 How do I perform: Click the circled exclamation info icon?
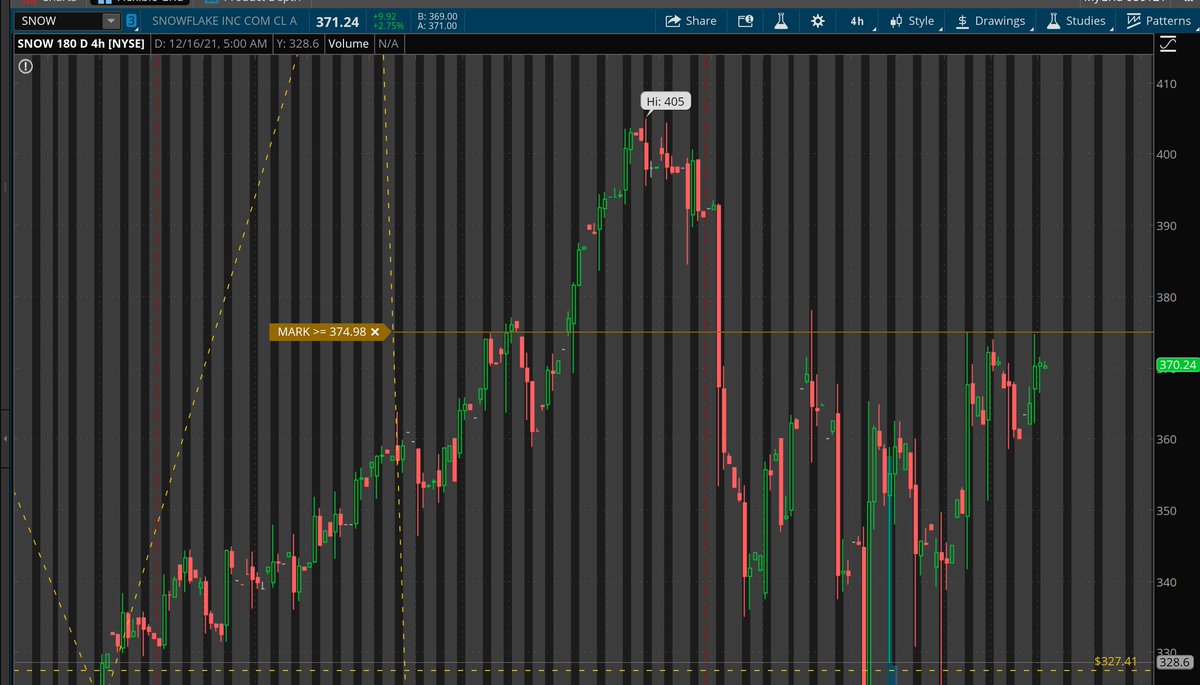click(x=25, y=66)
